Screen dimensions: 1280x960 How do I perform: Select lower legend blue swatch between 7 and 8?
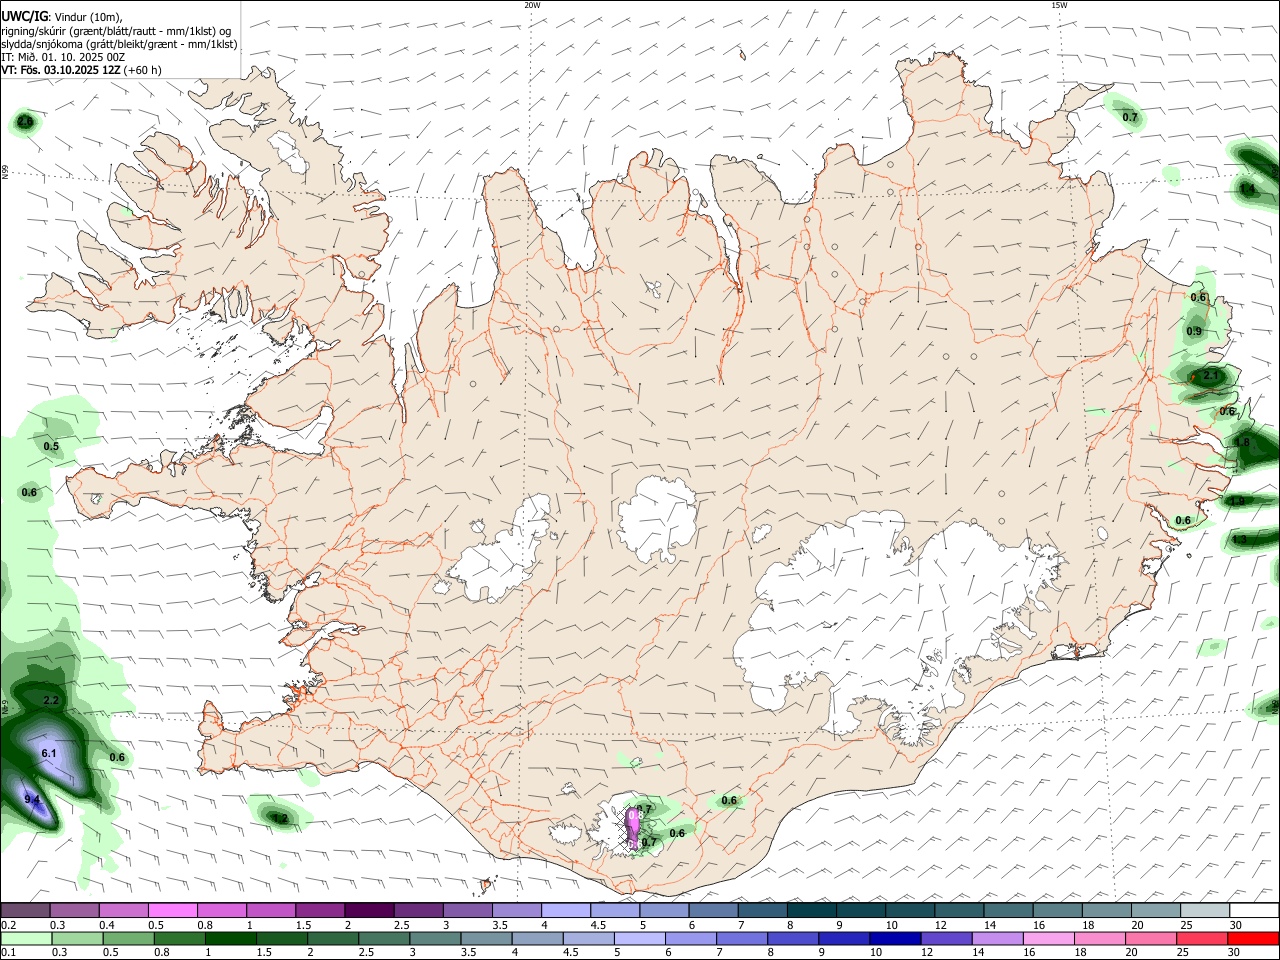(x=742, y=938)
